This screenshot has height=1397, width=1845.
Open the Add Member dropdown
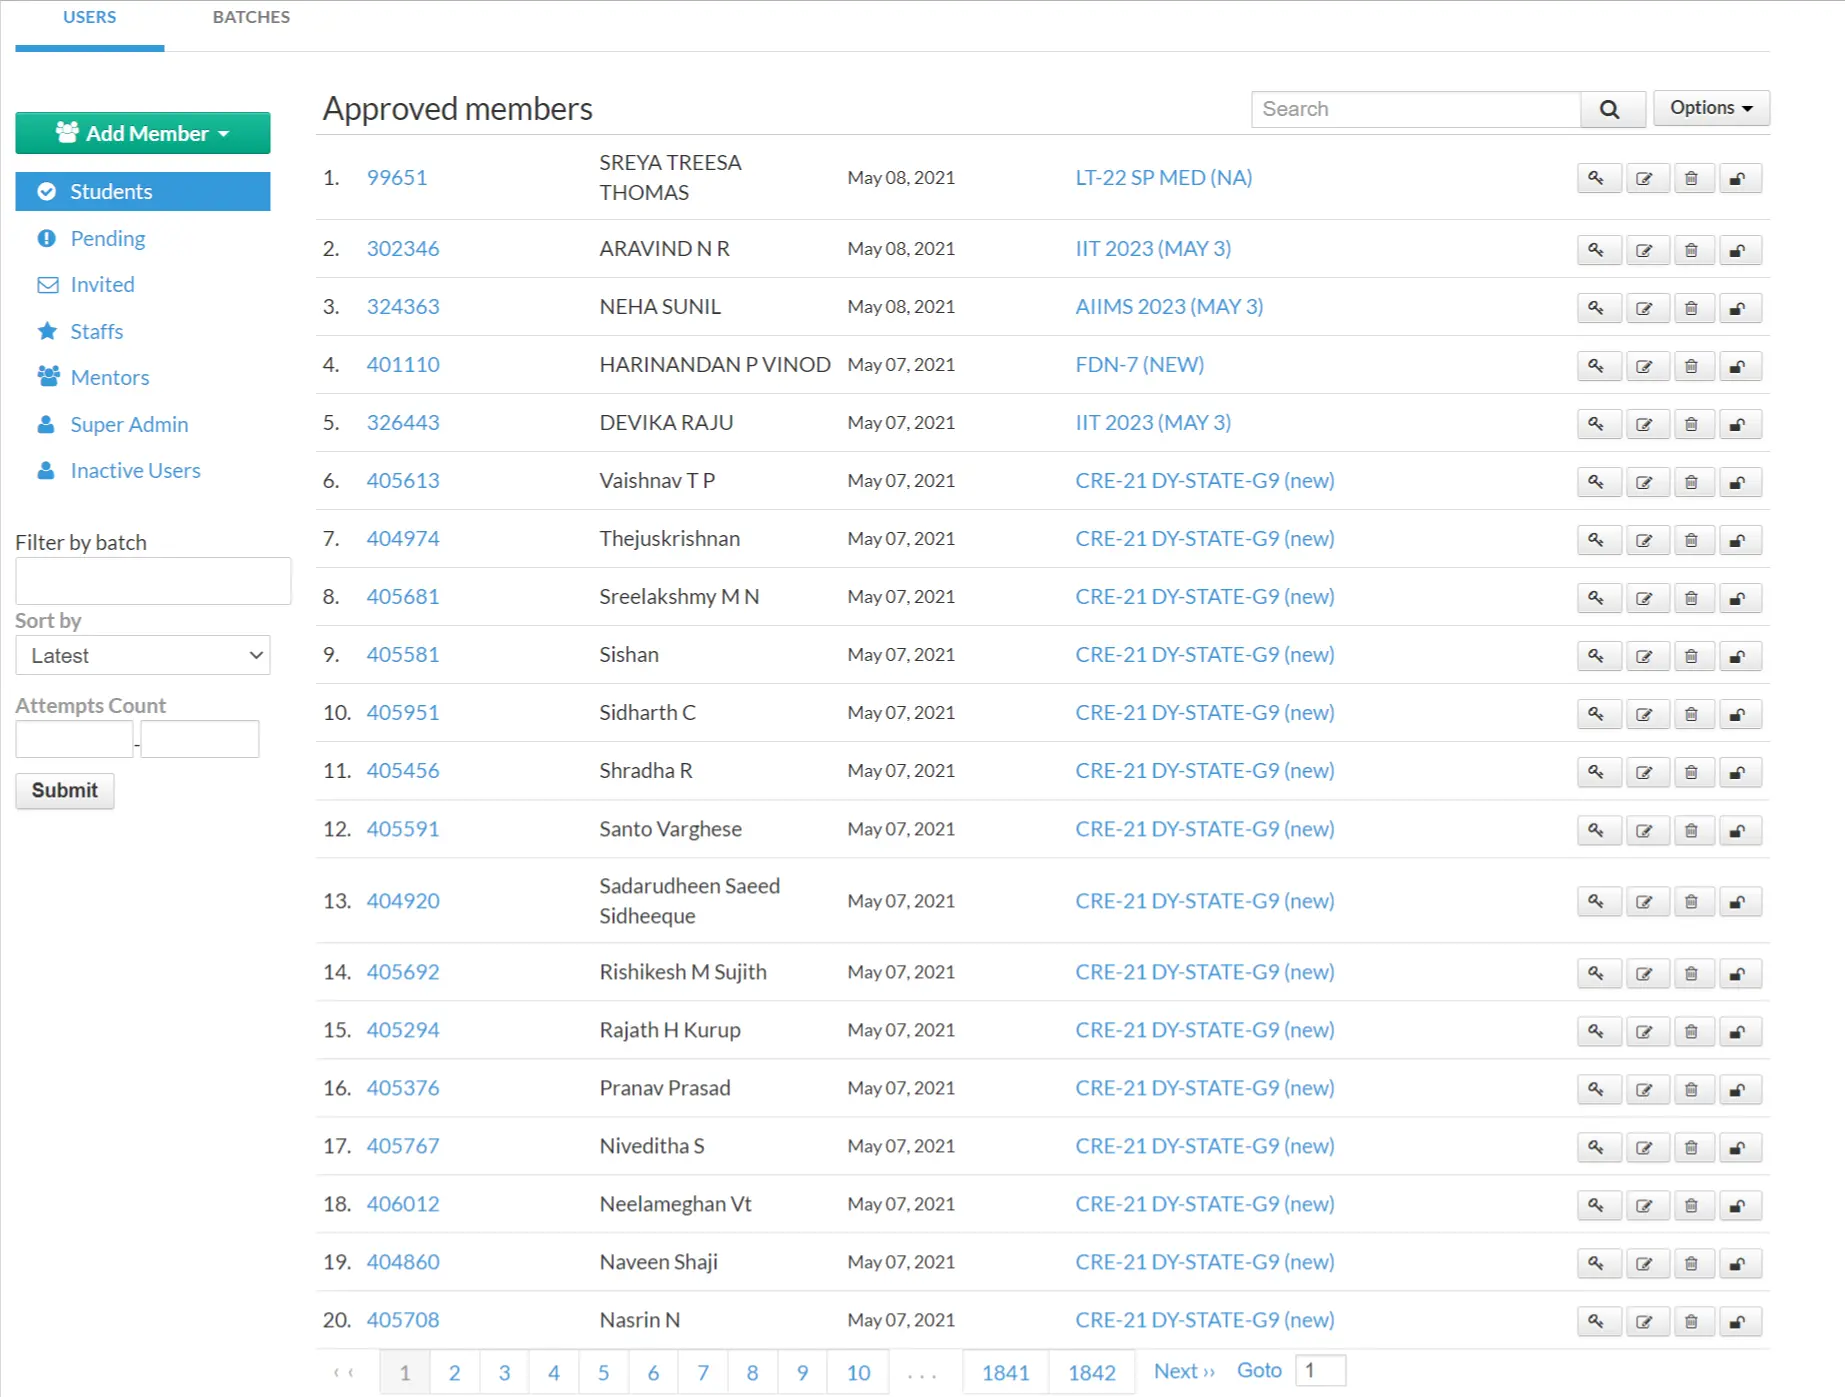143,133
